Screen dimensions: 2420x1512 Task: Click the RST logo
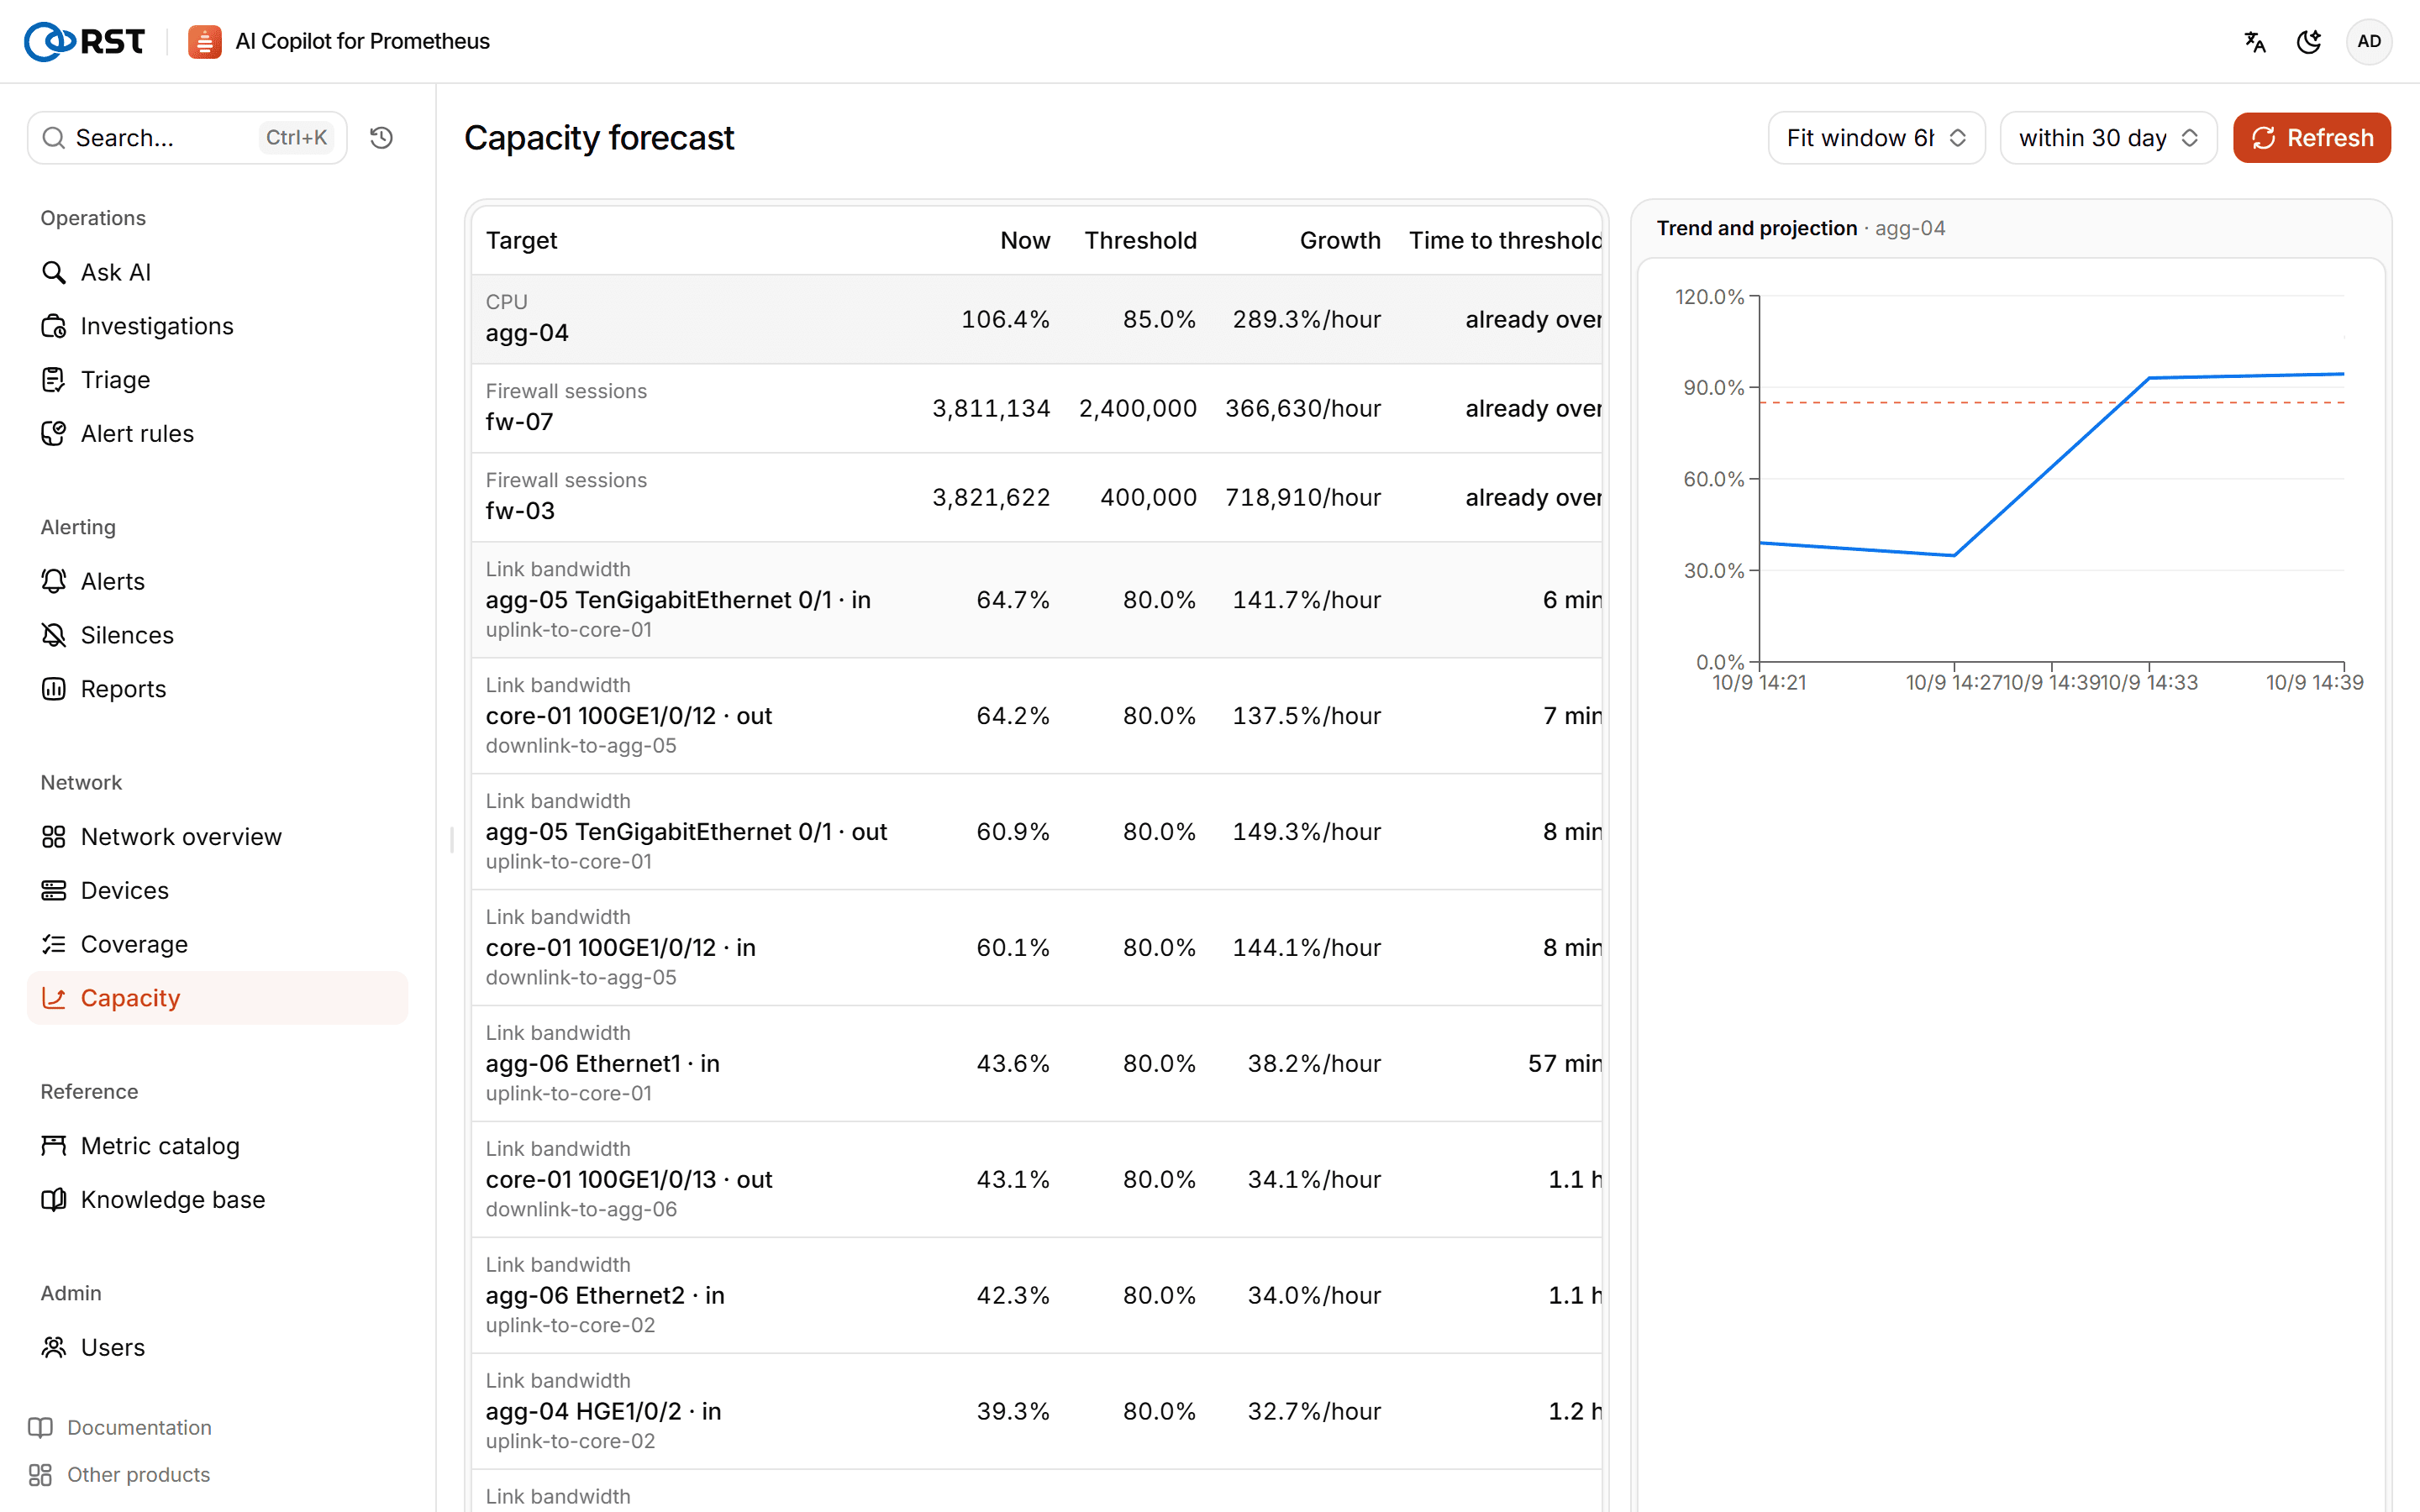[85, 41]
